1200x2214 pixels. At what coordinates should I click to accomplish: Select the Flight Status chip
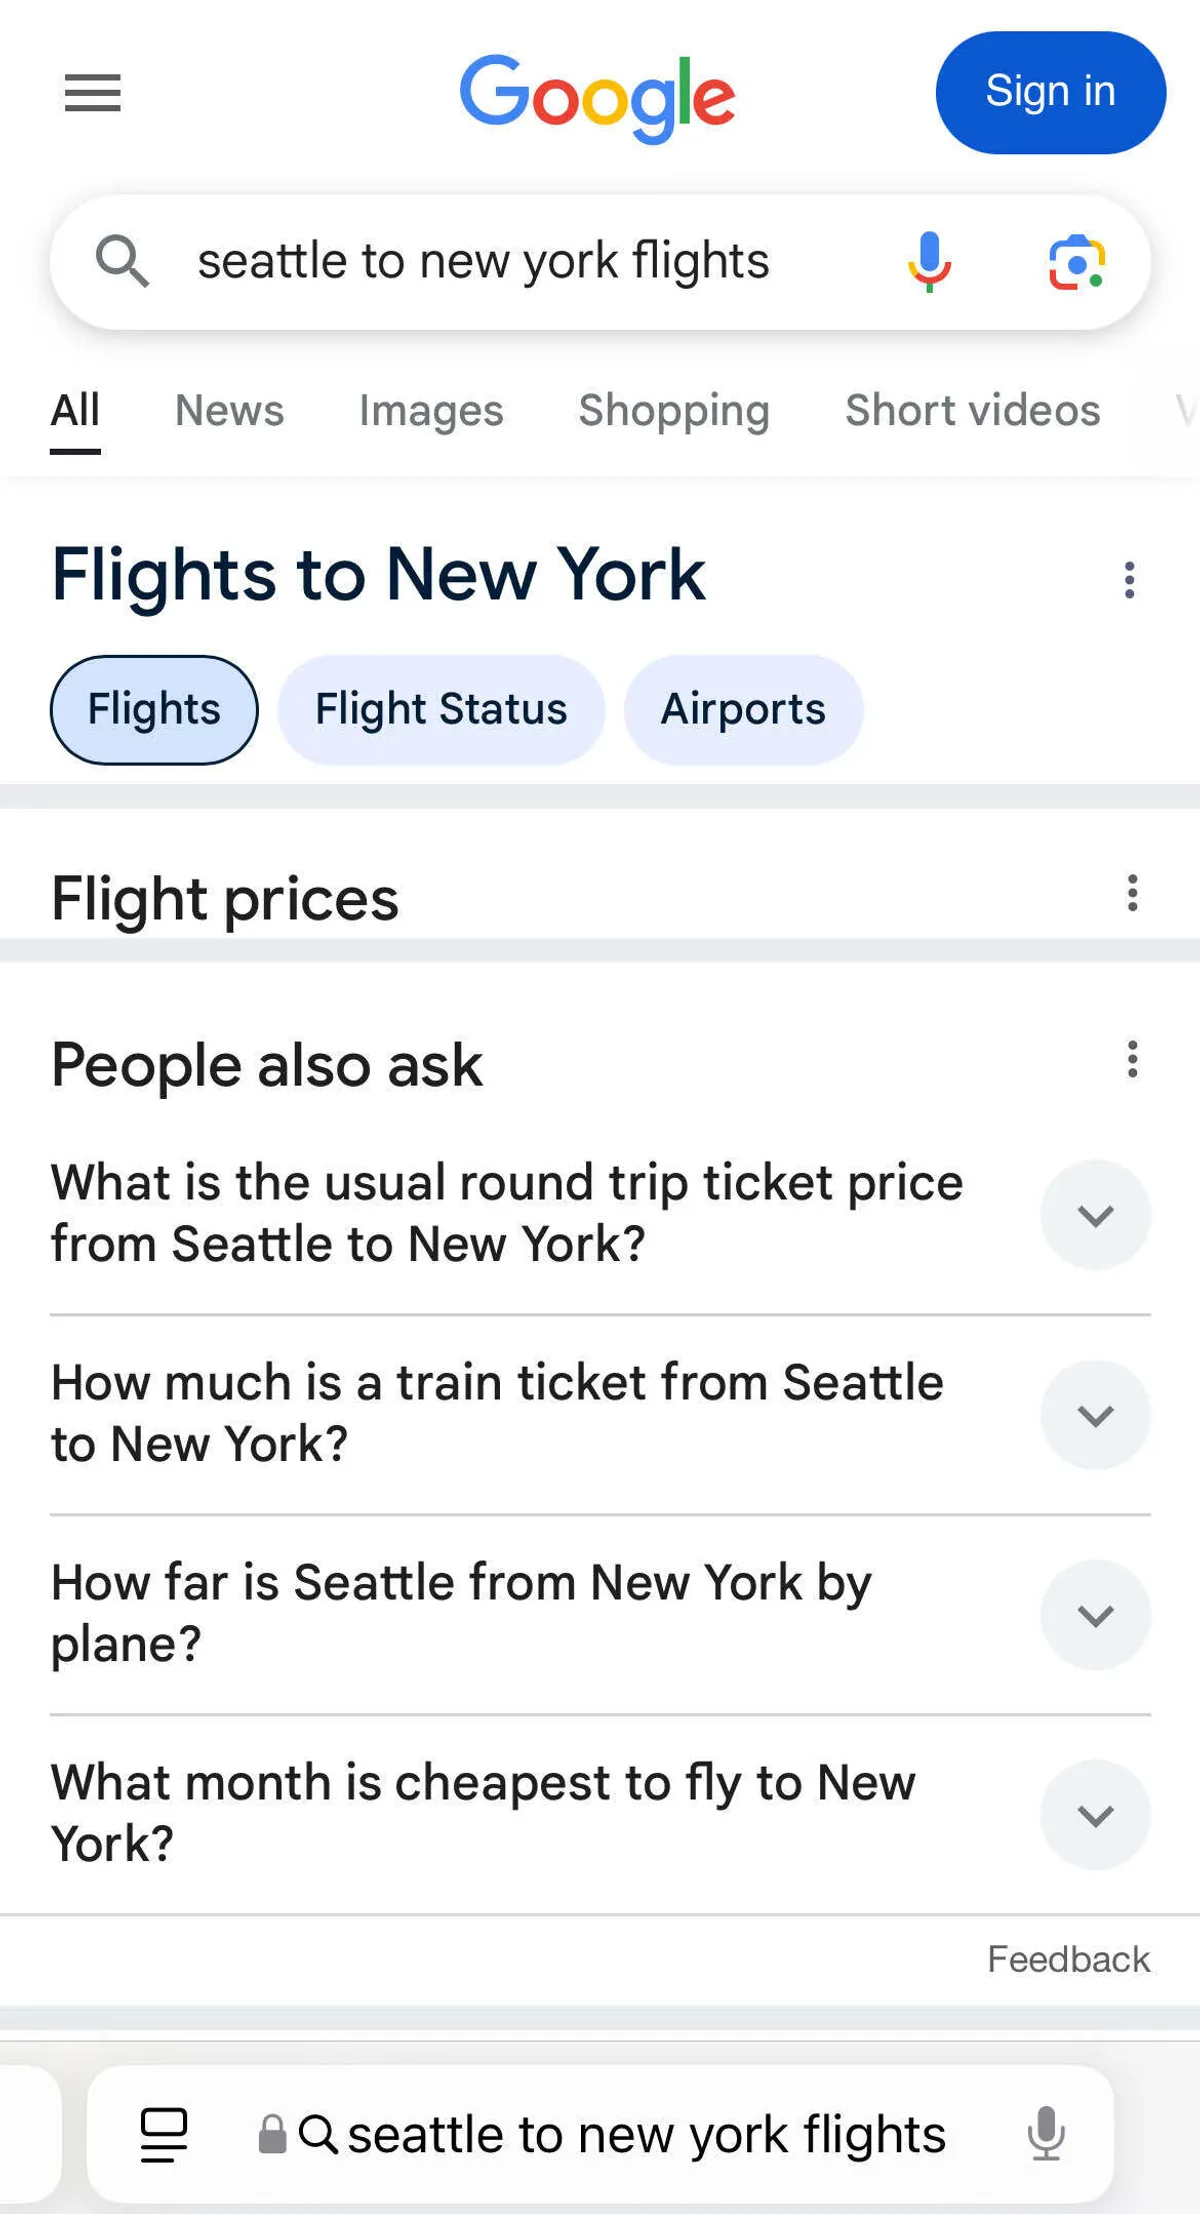441,710
